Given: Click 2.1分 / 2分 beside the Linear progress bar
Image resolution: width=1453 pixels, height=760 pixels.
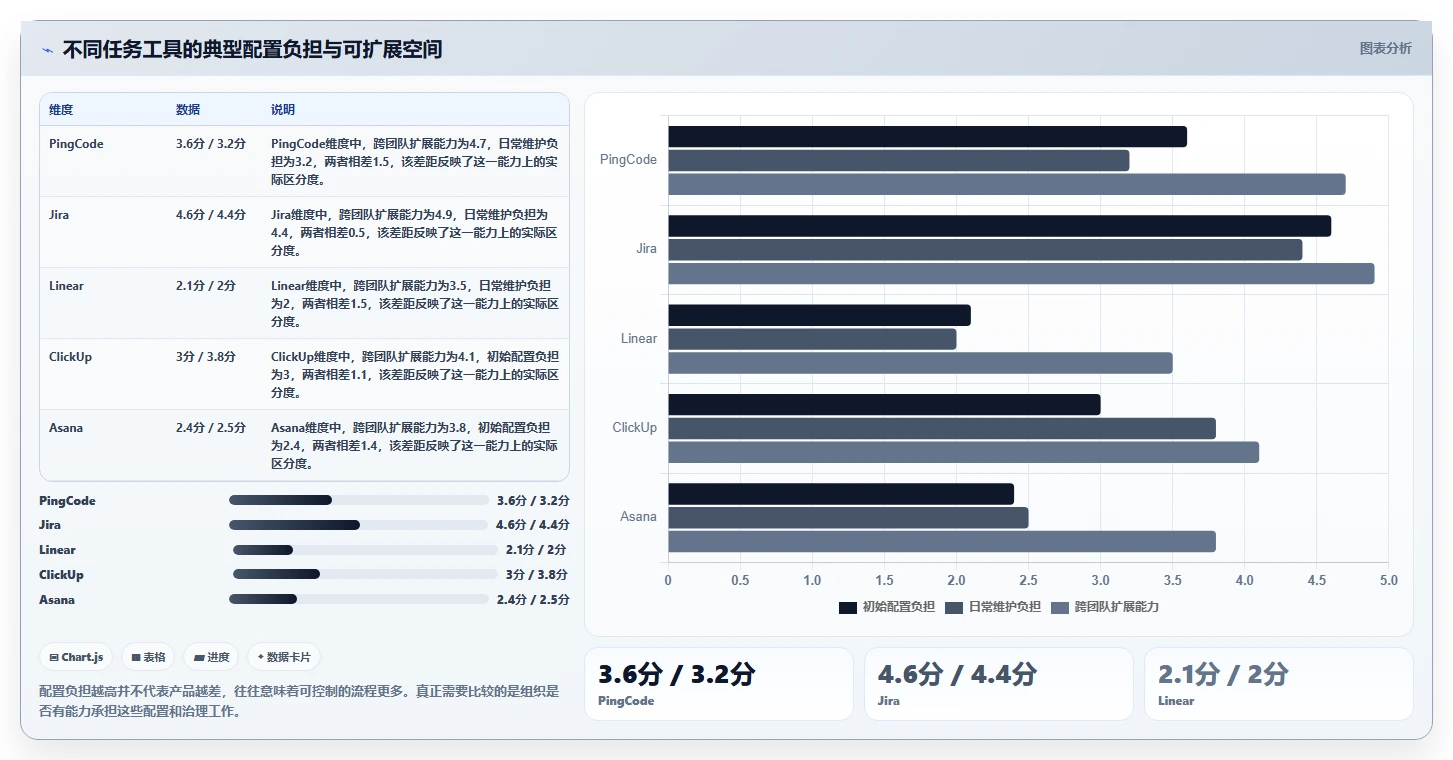Looking at the screenshot, I should pyautogui.click(x=536, y=550).
